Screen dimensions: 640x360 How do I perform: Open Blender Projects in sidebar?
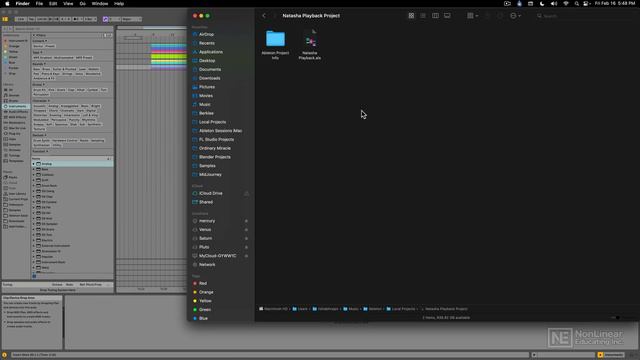(x=215, y=157)
